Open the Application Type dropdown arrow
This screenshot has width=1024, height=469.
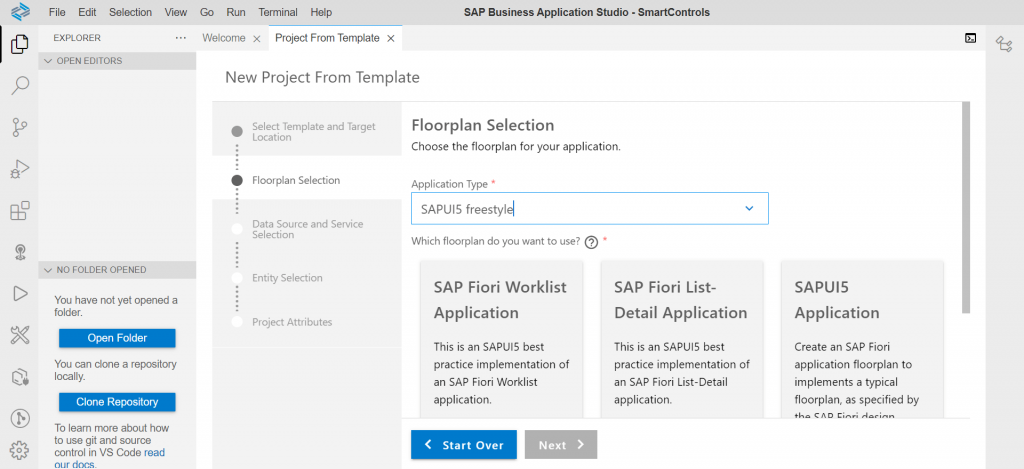click(x=749, y=208)
